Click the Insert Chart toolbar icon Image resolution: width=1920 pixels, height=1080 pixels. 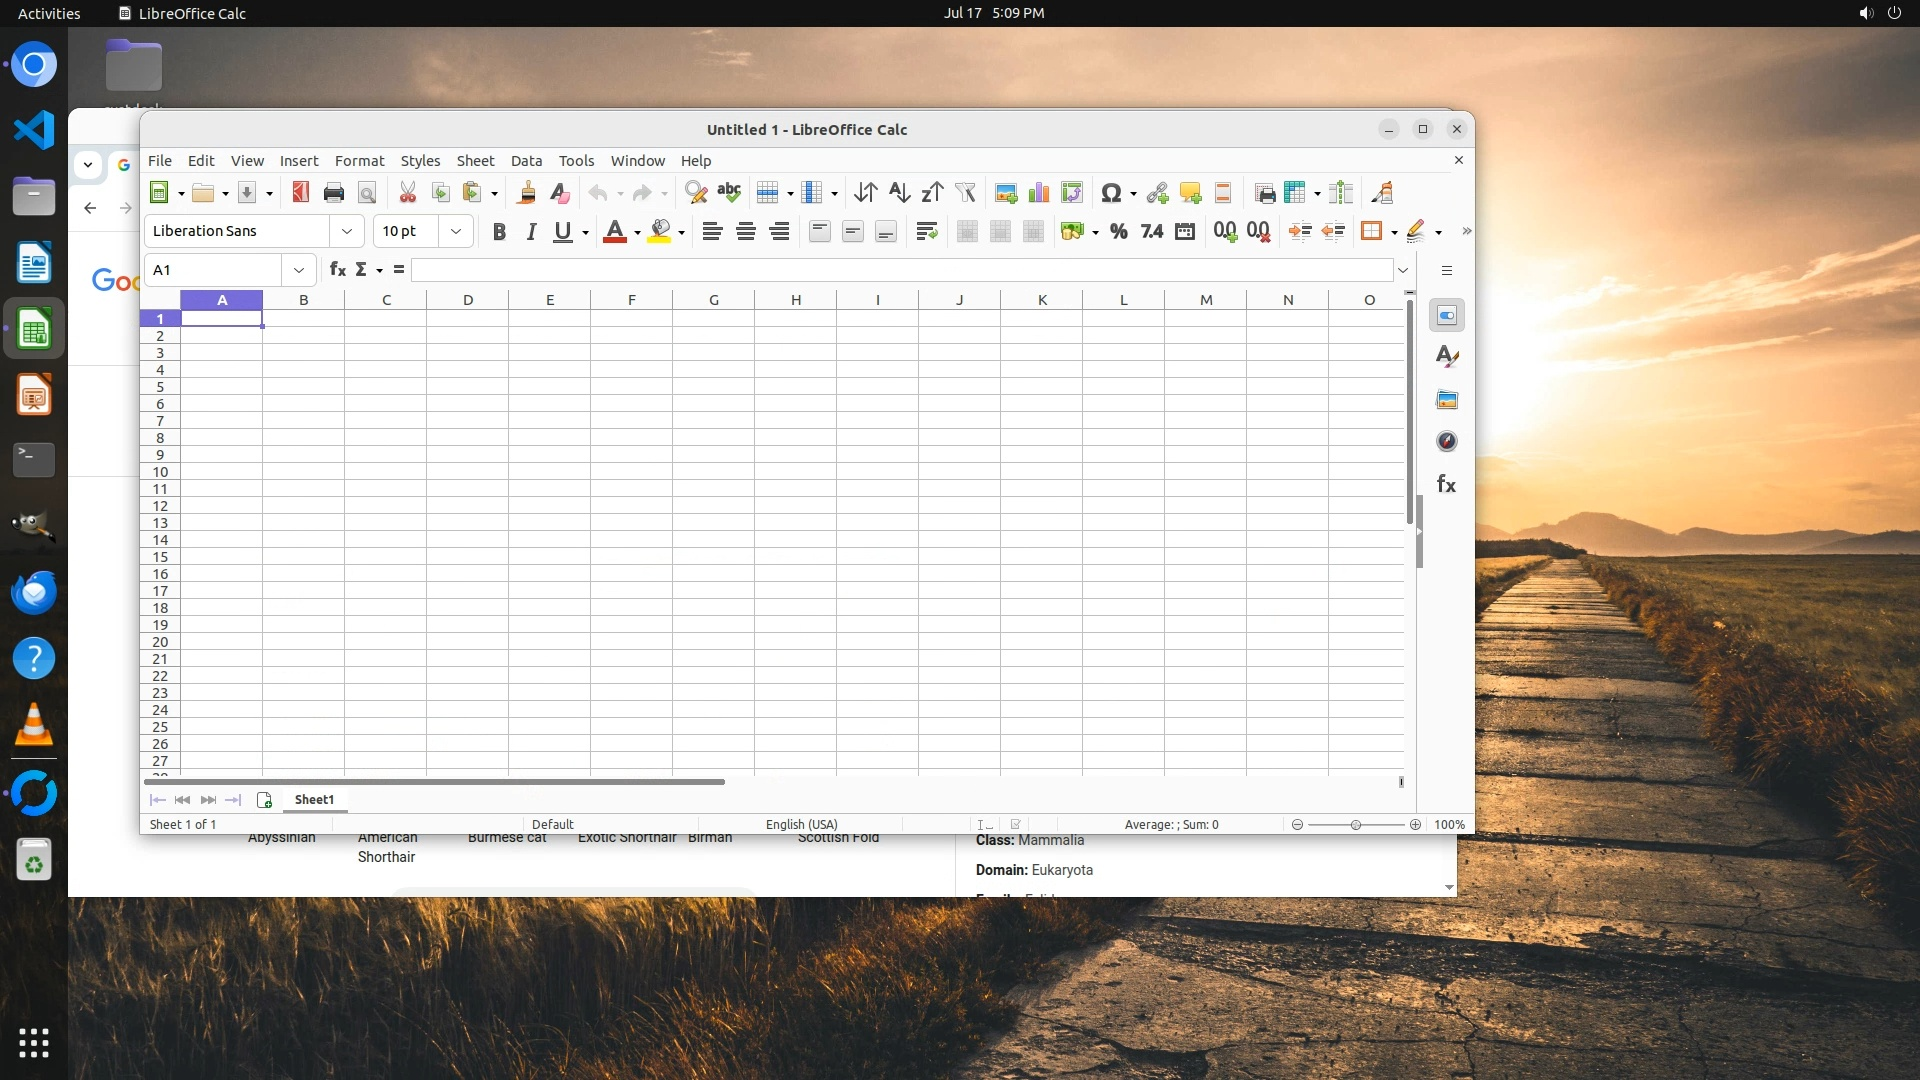[x=1039, y=193]
